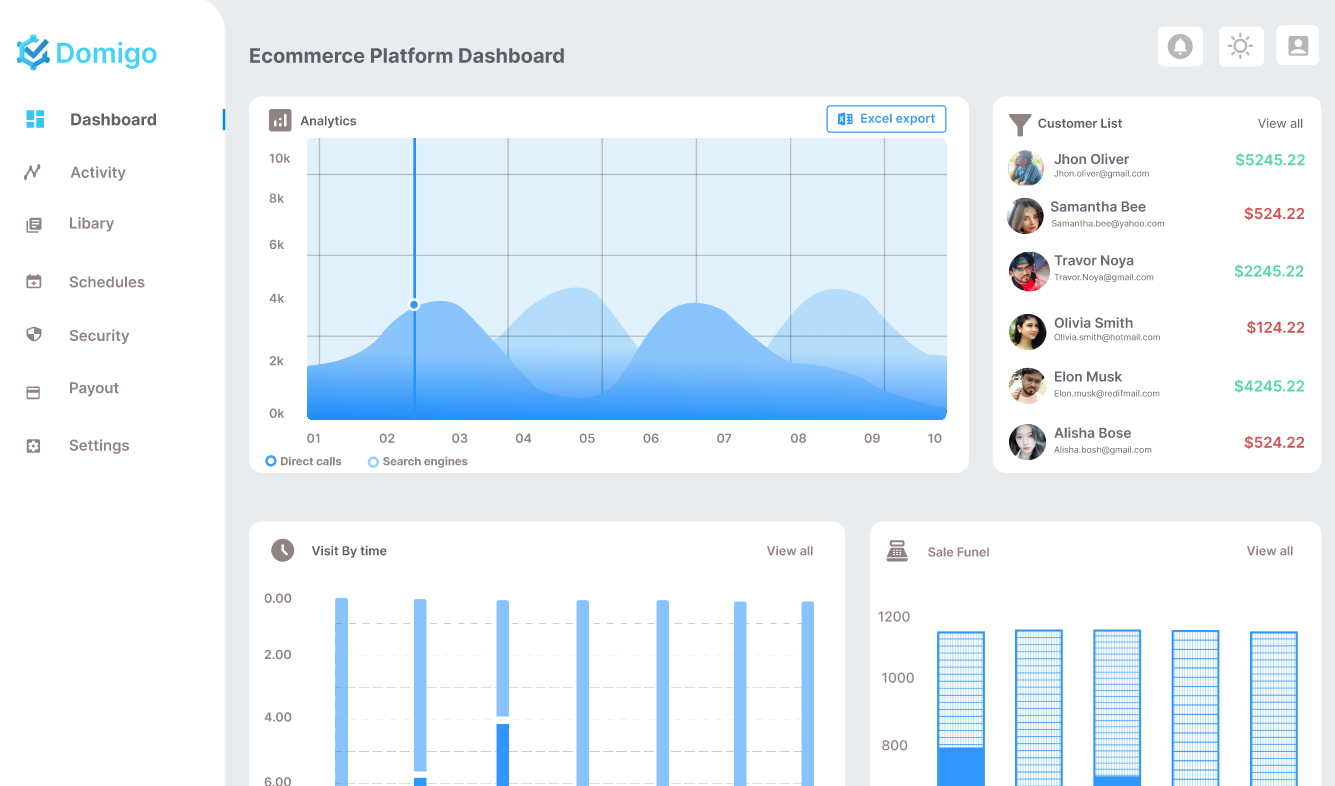
Task: Click the Payout card icon
Action: coord(33,393)
